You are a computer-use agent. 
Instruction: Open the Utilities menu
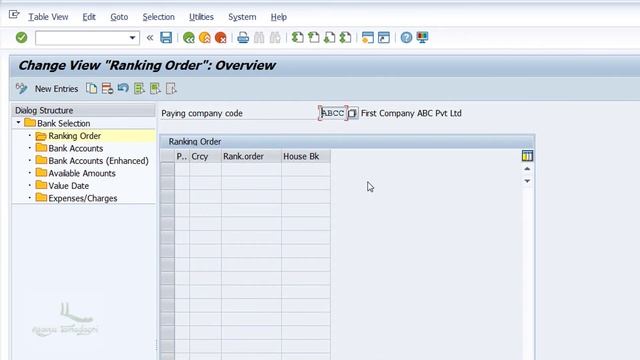click(201, 17)
